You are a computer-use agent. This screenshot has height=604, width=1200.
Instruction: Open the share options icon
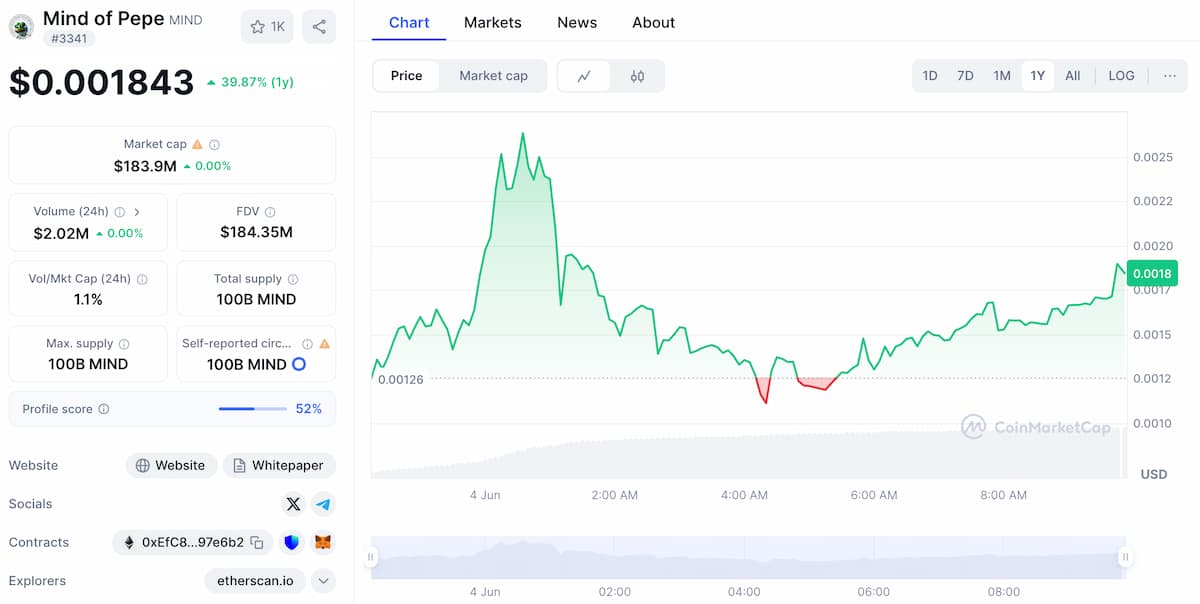[319, 27]
